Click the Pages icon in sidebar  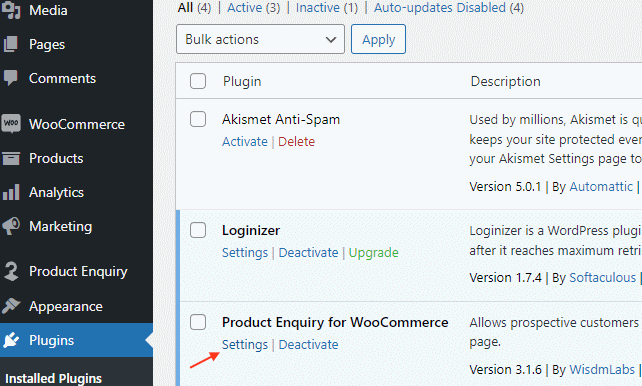pyautogui.click(x=11, y=44)
